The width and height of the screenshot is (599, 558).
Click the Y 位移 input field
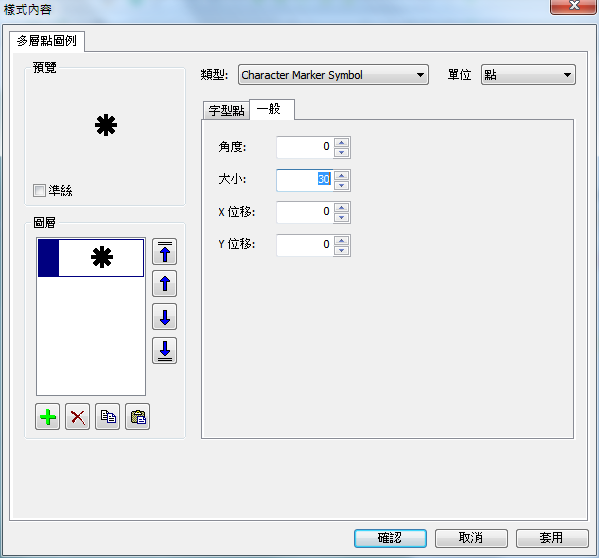click(304, 245)
